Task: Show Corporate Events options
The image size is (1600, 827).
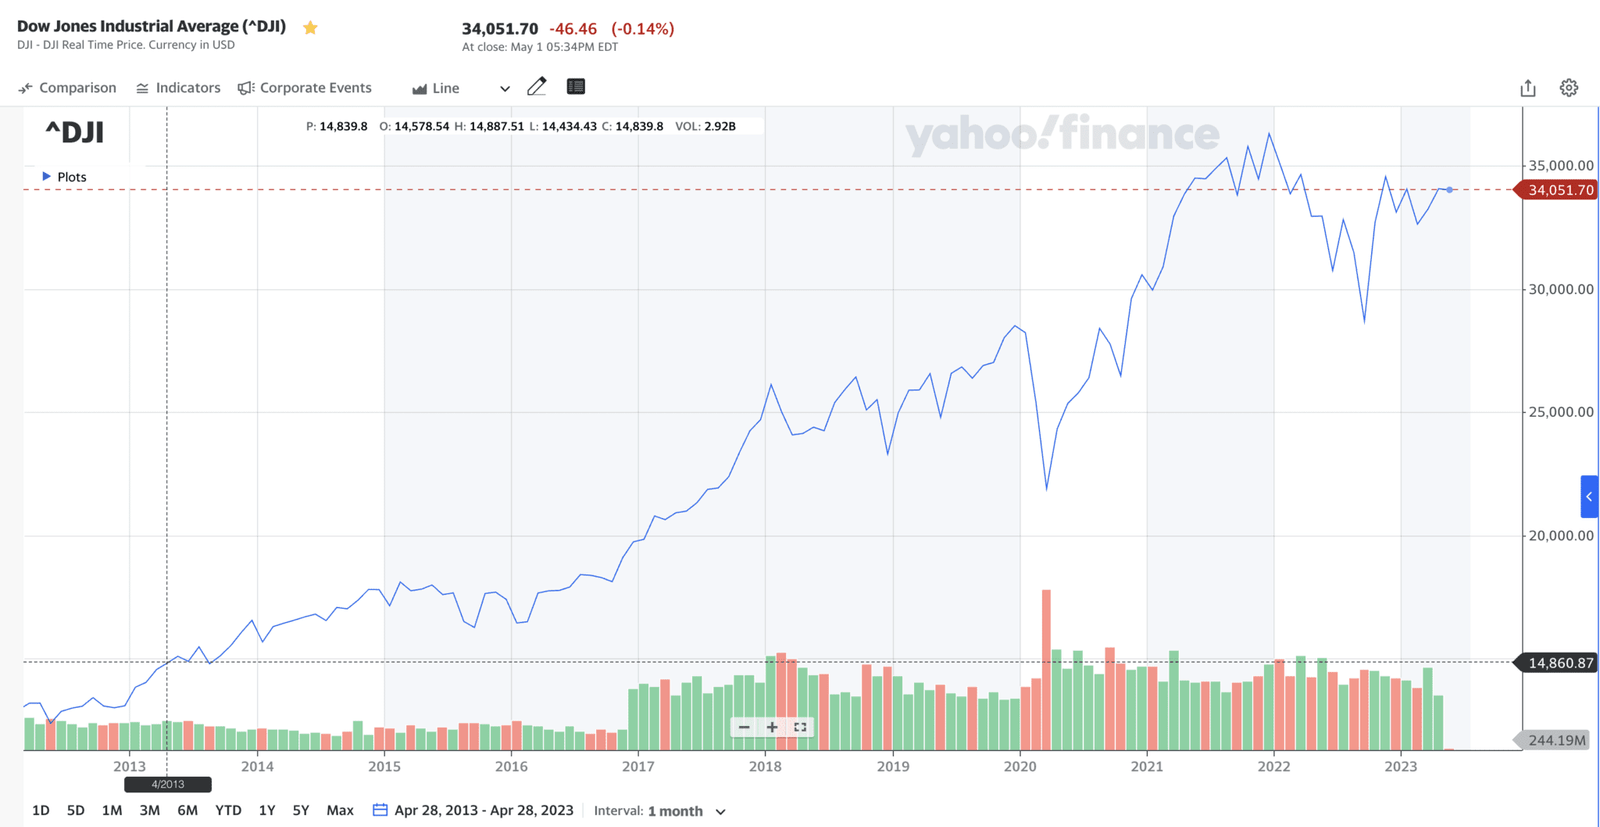Action: 305,87
